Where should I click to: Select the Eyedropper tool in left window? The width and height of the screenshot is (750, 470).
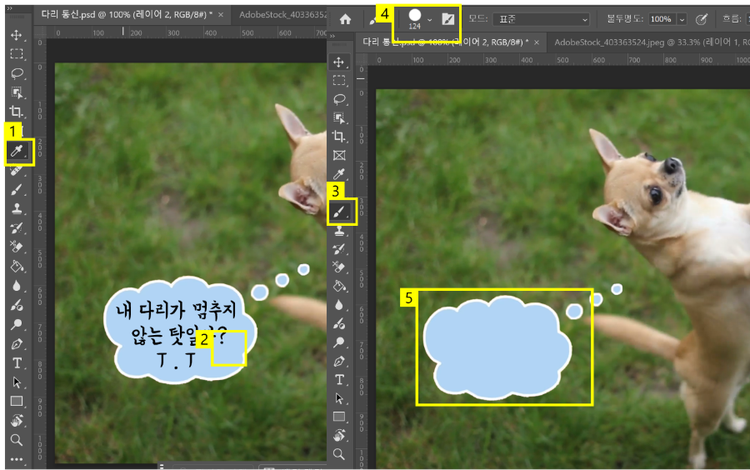click(17, 152)
